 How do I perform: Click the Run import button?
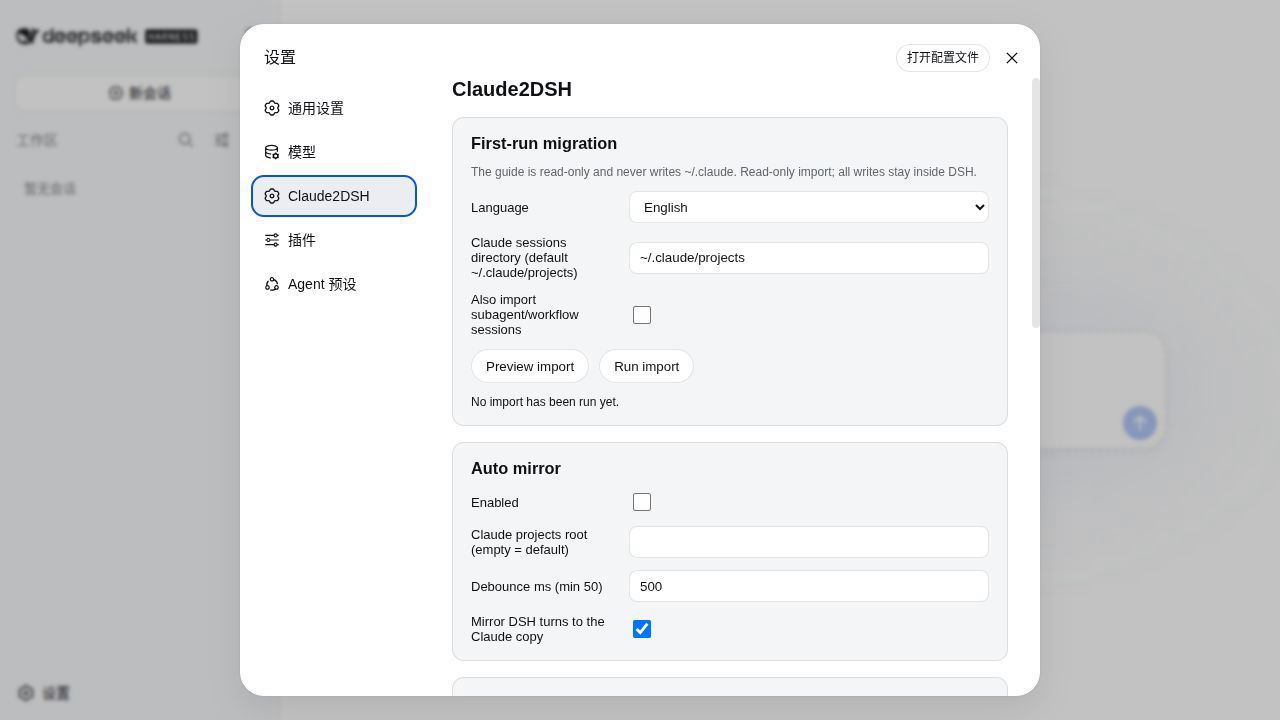(x=646, y=366)
